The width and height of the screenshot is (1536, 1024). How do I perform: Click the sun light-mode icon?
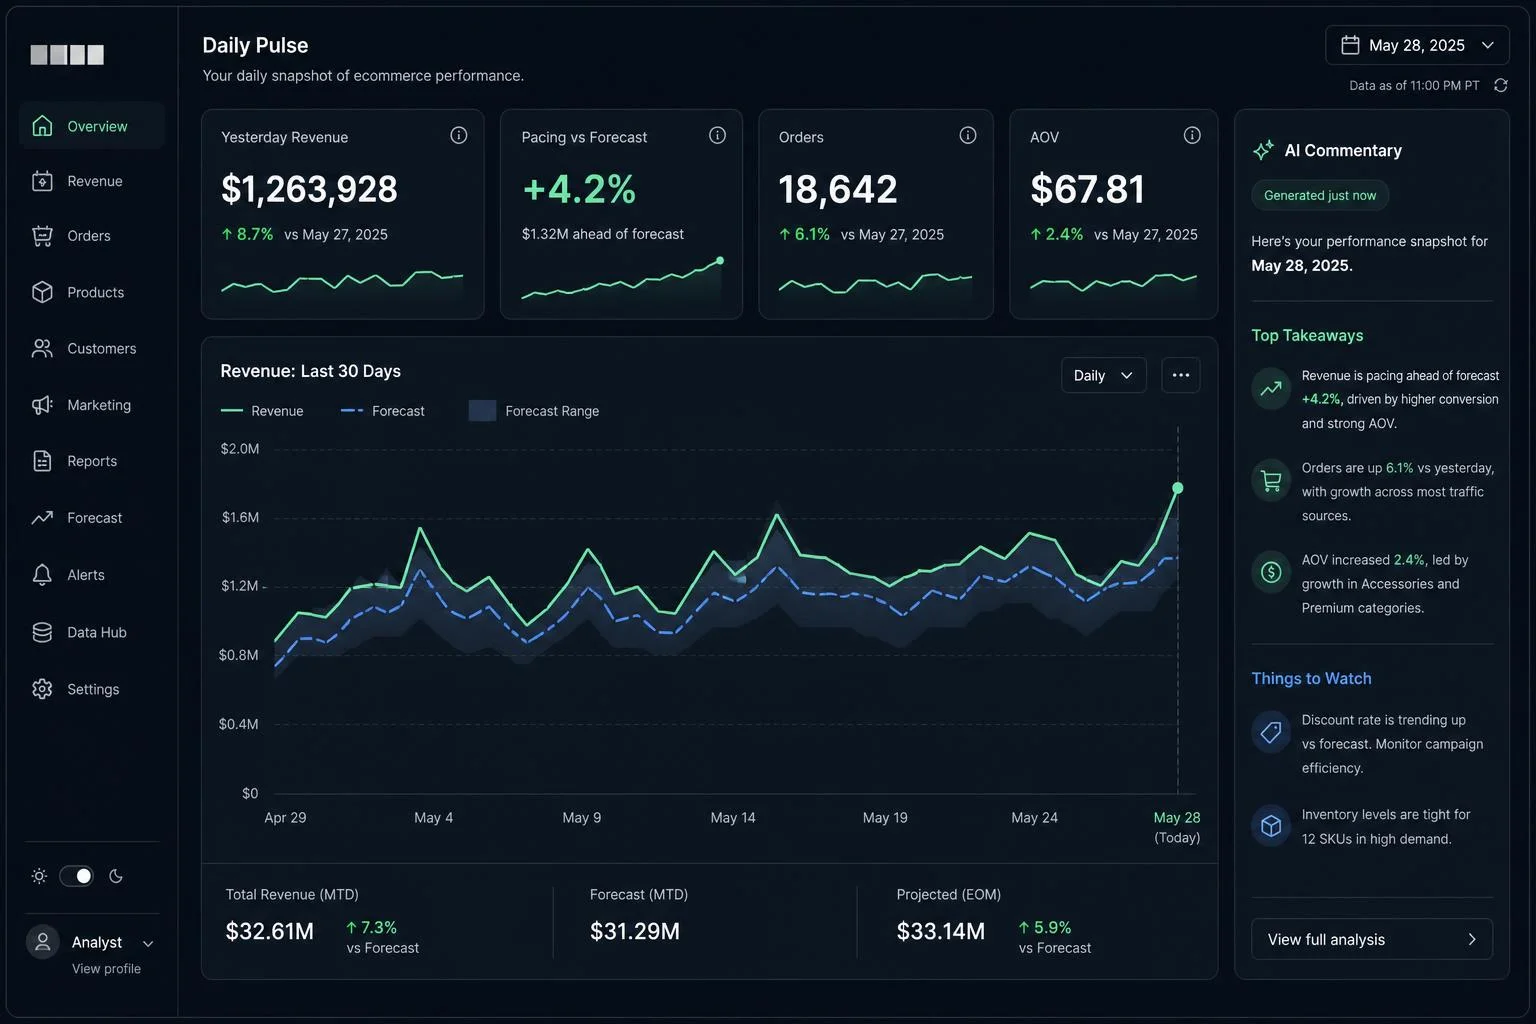[39, 876]
